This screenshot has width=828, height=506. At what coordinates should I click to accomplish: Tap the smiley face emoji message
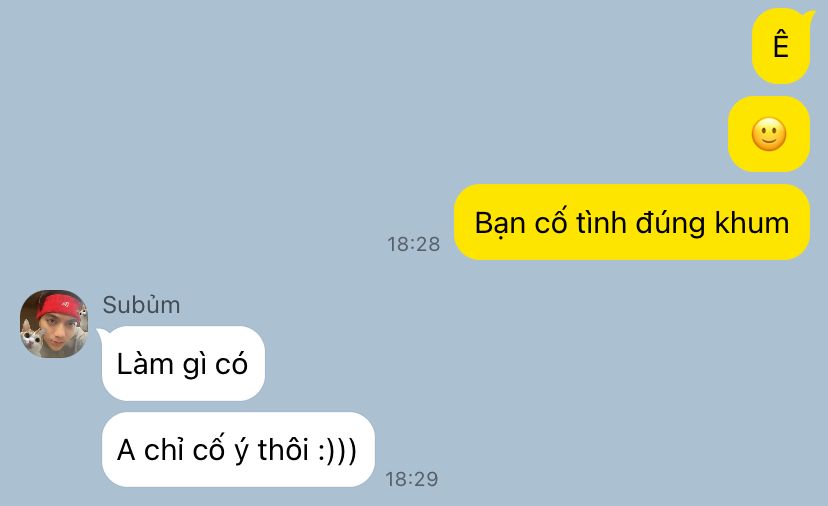(769, 134)
